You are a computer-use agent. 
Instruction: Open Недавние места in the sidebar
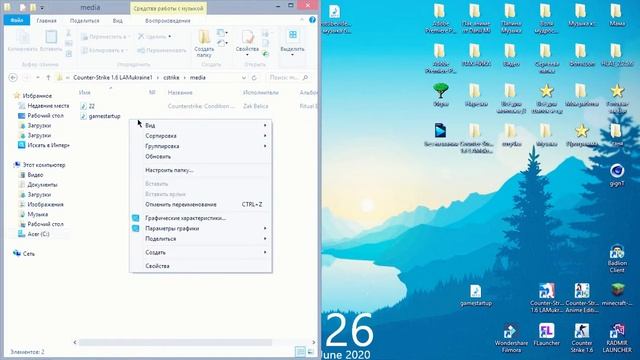coord(44,106)
